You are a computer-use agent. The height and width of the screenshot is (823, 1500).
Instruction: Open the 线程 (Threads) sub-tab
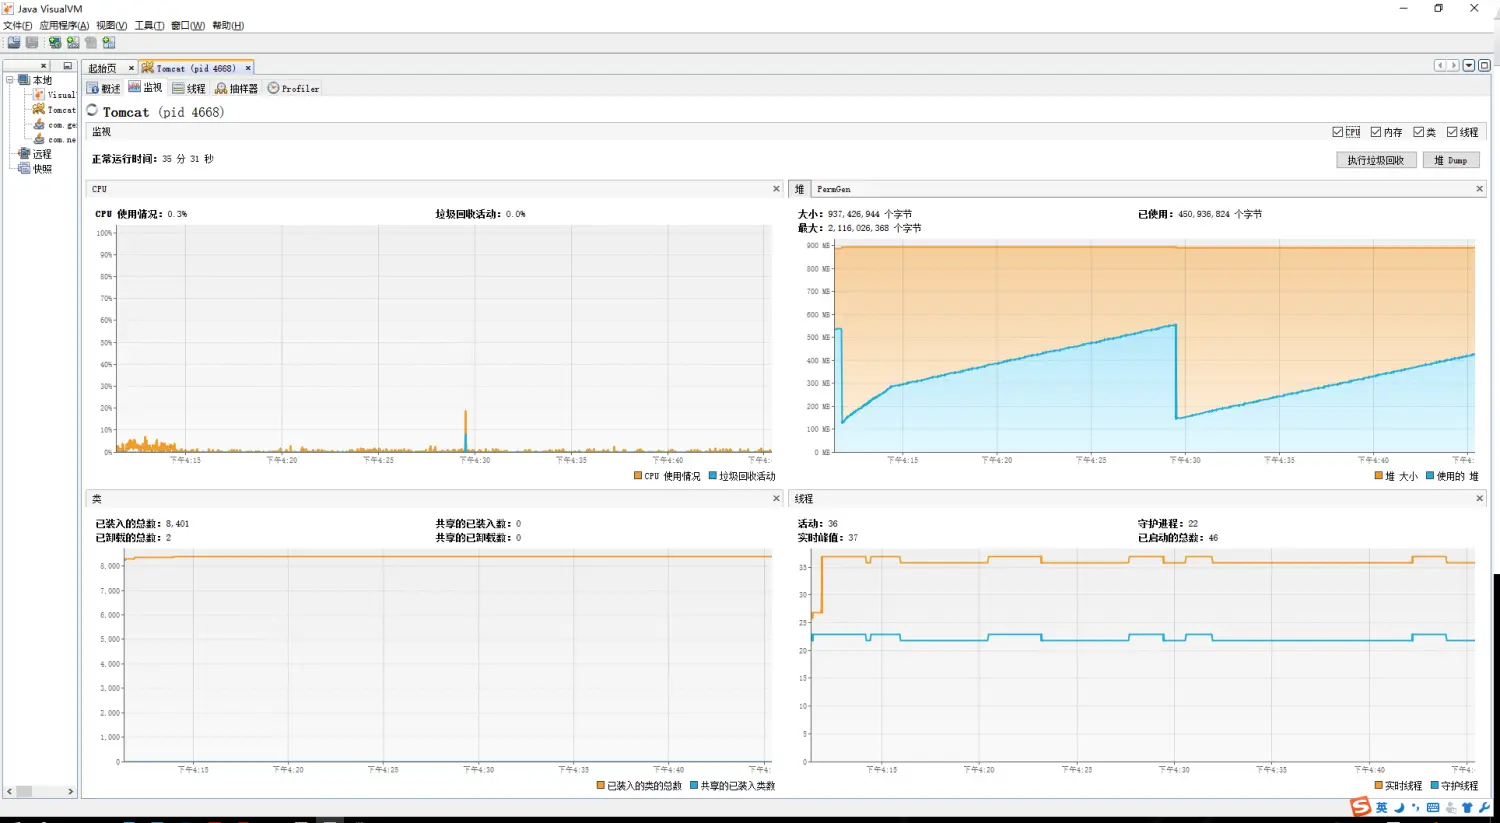[189, 88]
